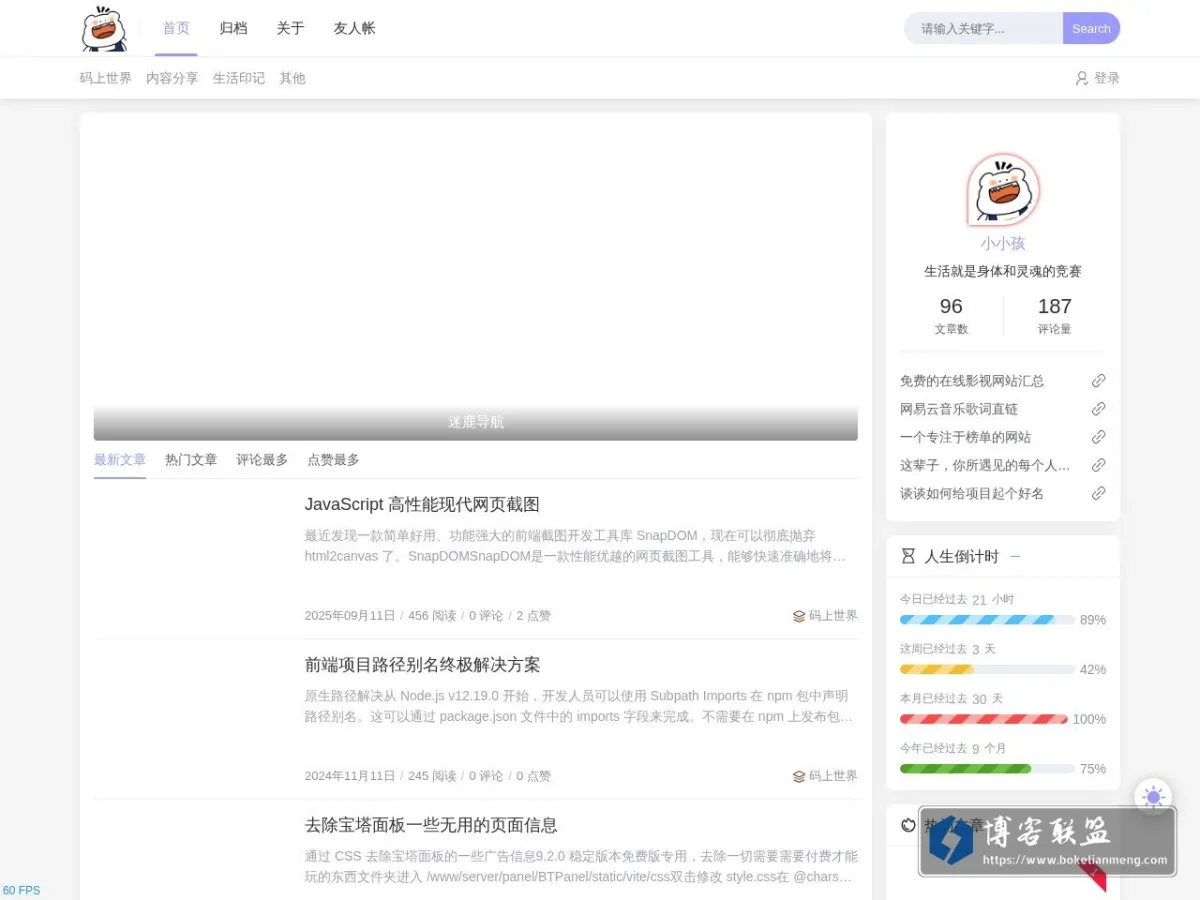Switch to the 评论最多 tab
Screen dimensions: 1200x900
pos(262,460)
